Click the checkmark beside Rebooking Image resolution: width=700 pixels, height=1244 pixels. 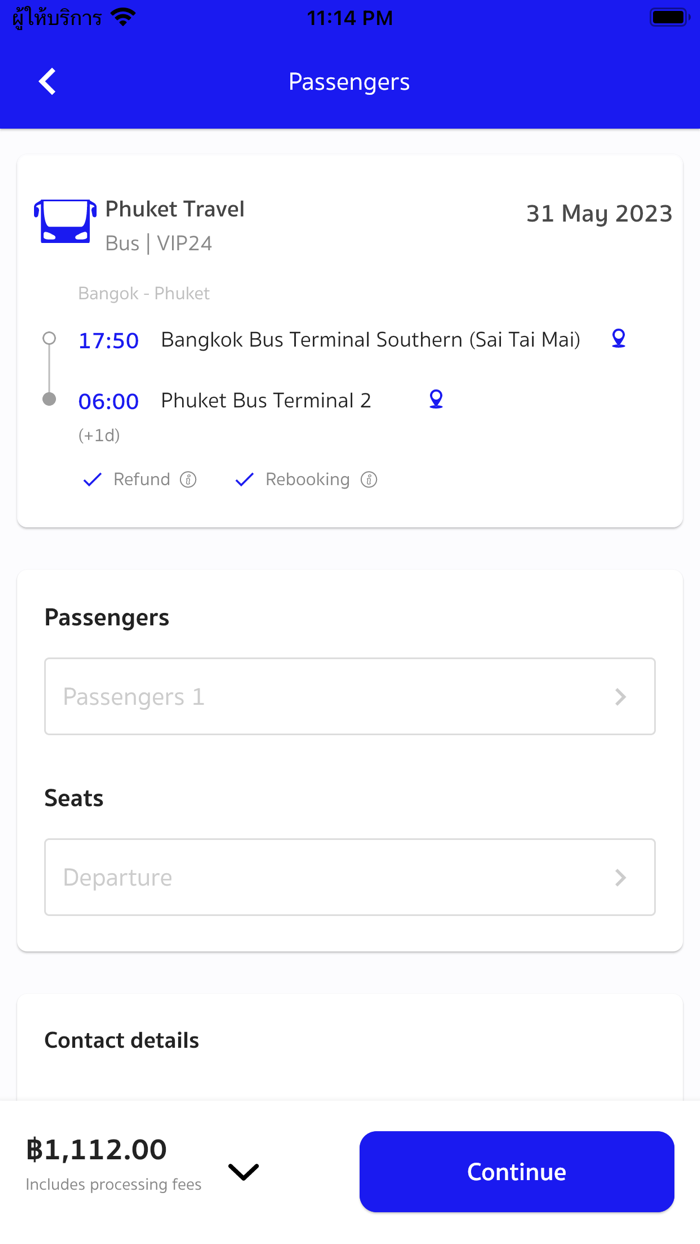pyautogui.click(x=243, y=479)
